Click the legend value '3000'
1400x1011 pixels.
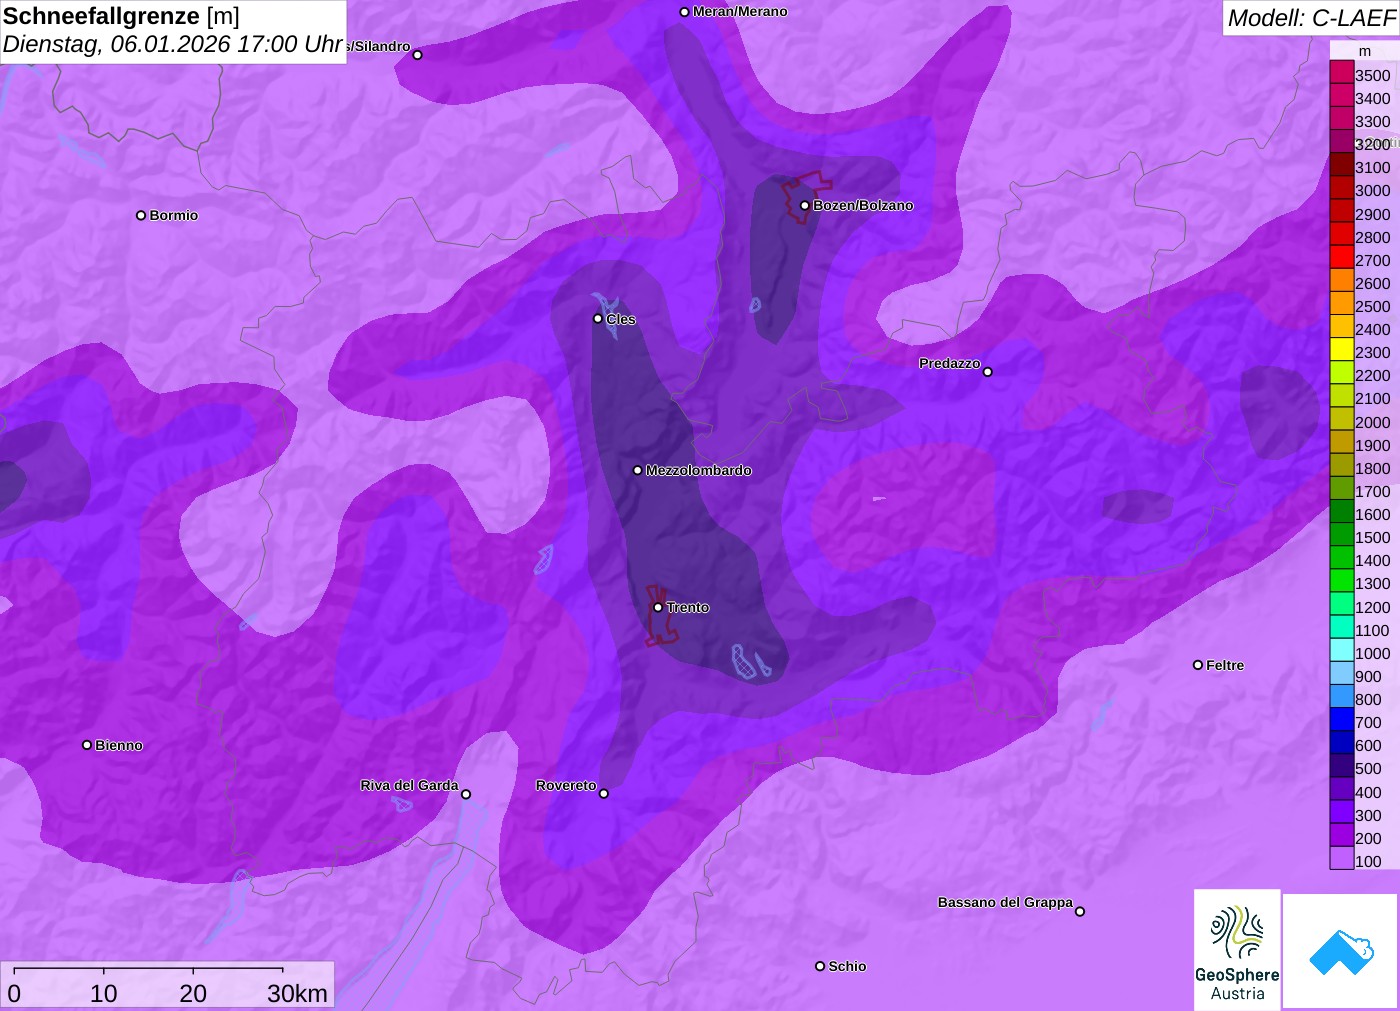1373,191
